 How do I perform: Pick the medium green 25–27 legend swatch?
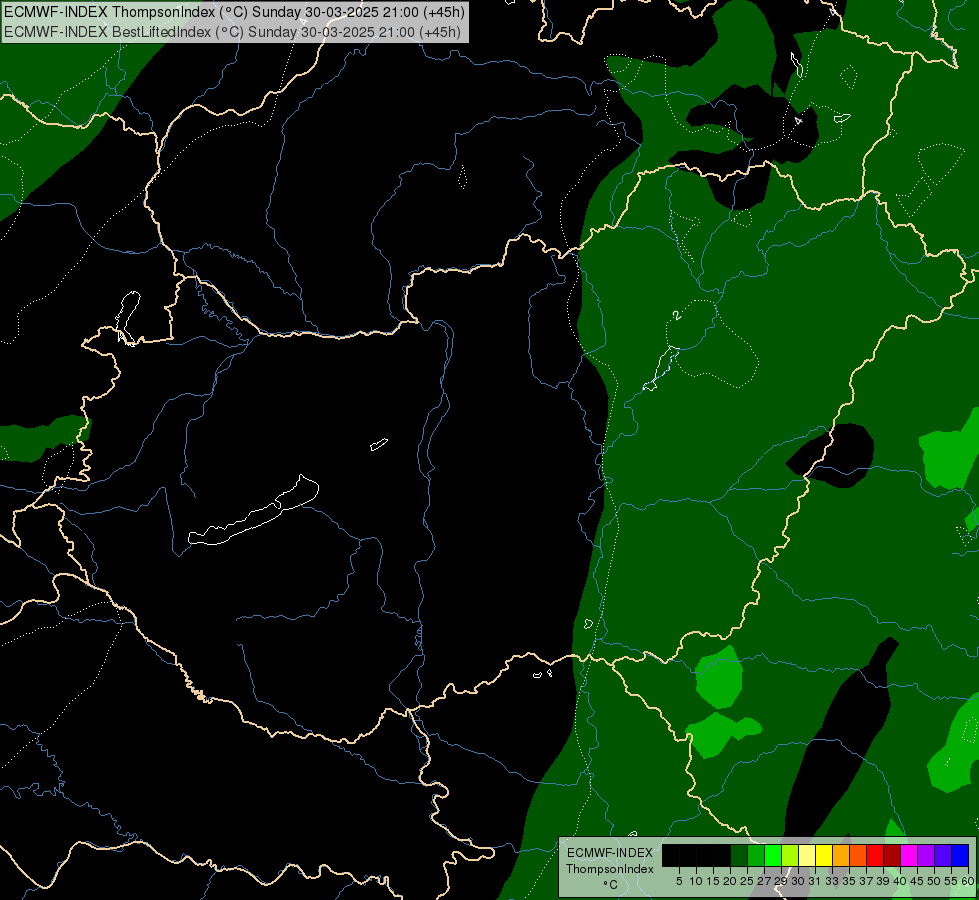click(755, 855)
